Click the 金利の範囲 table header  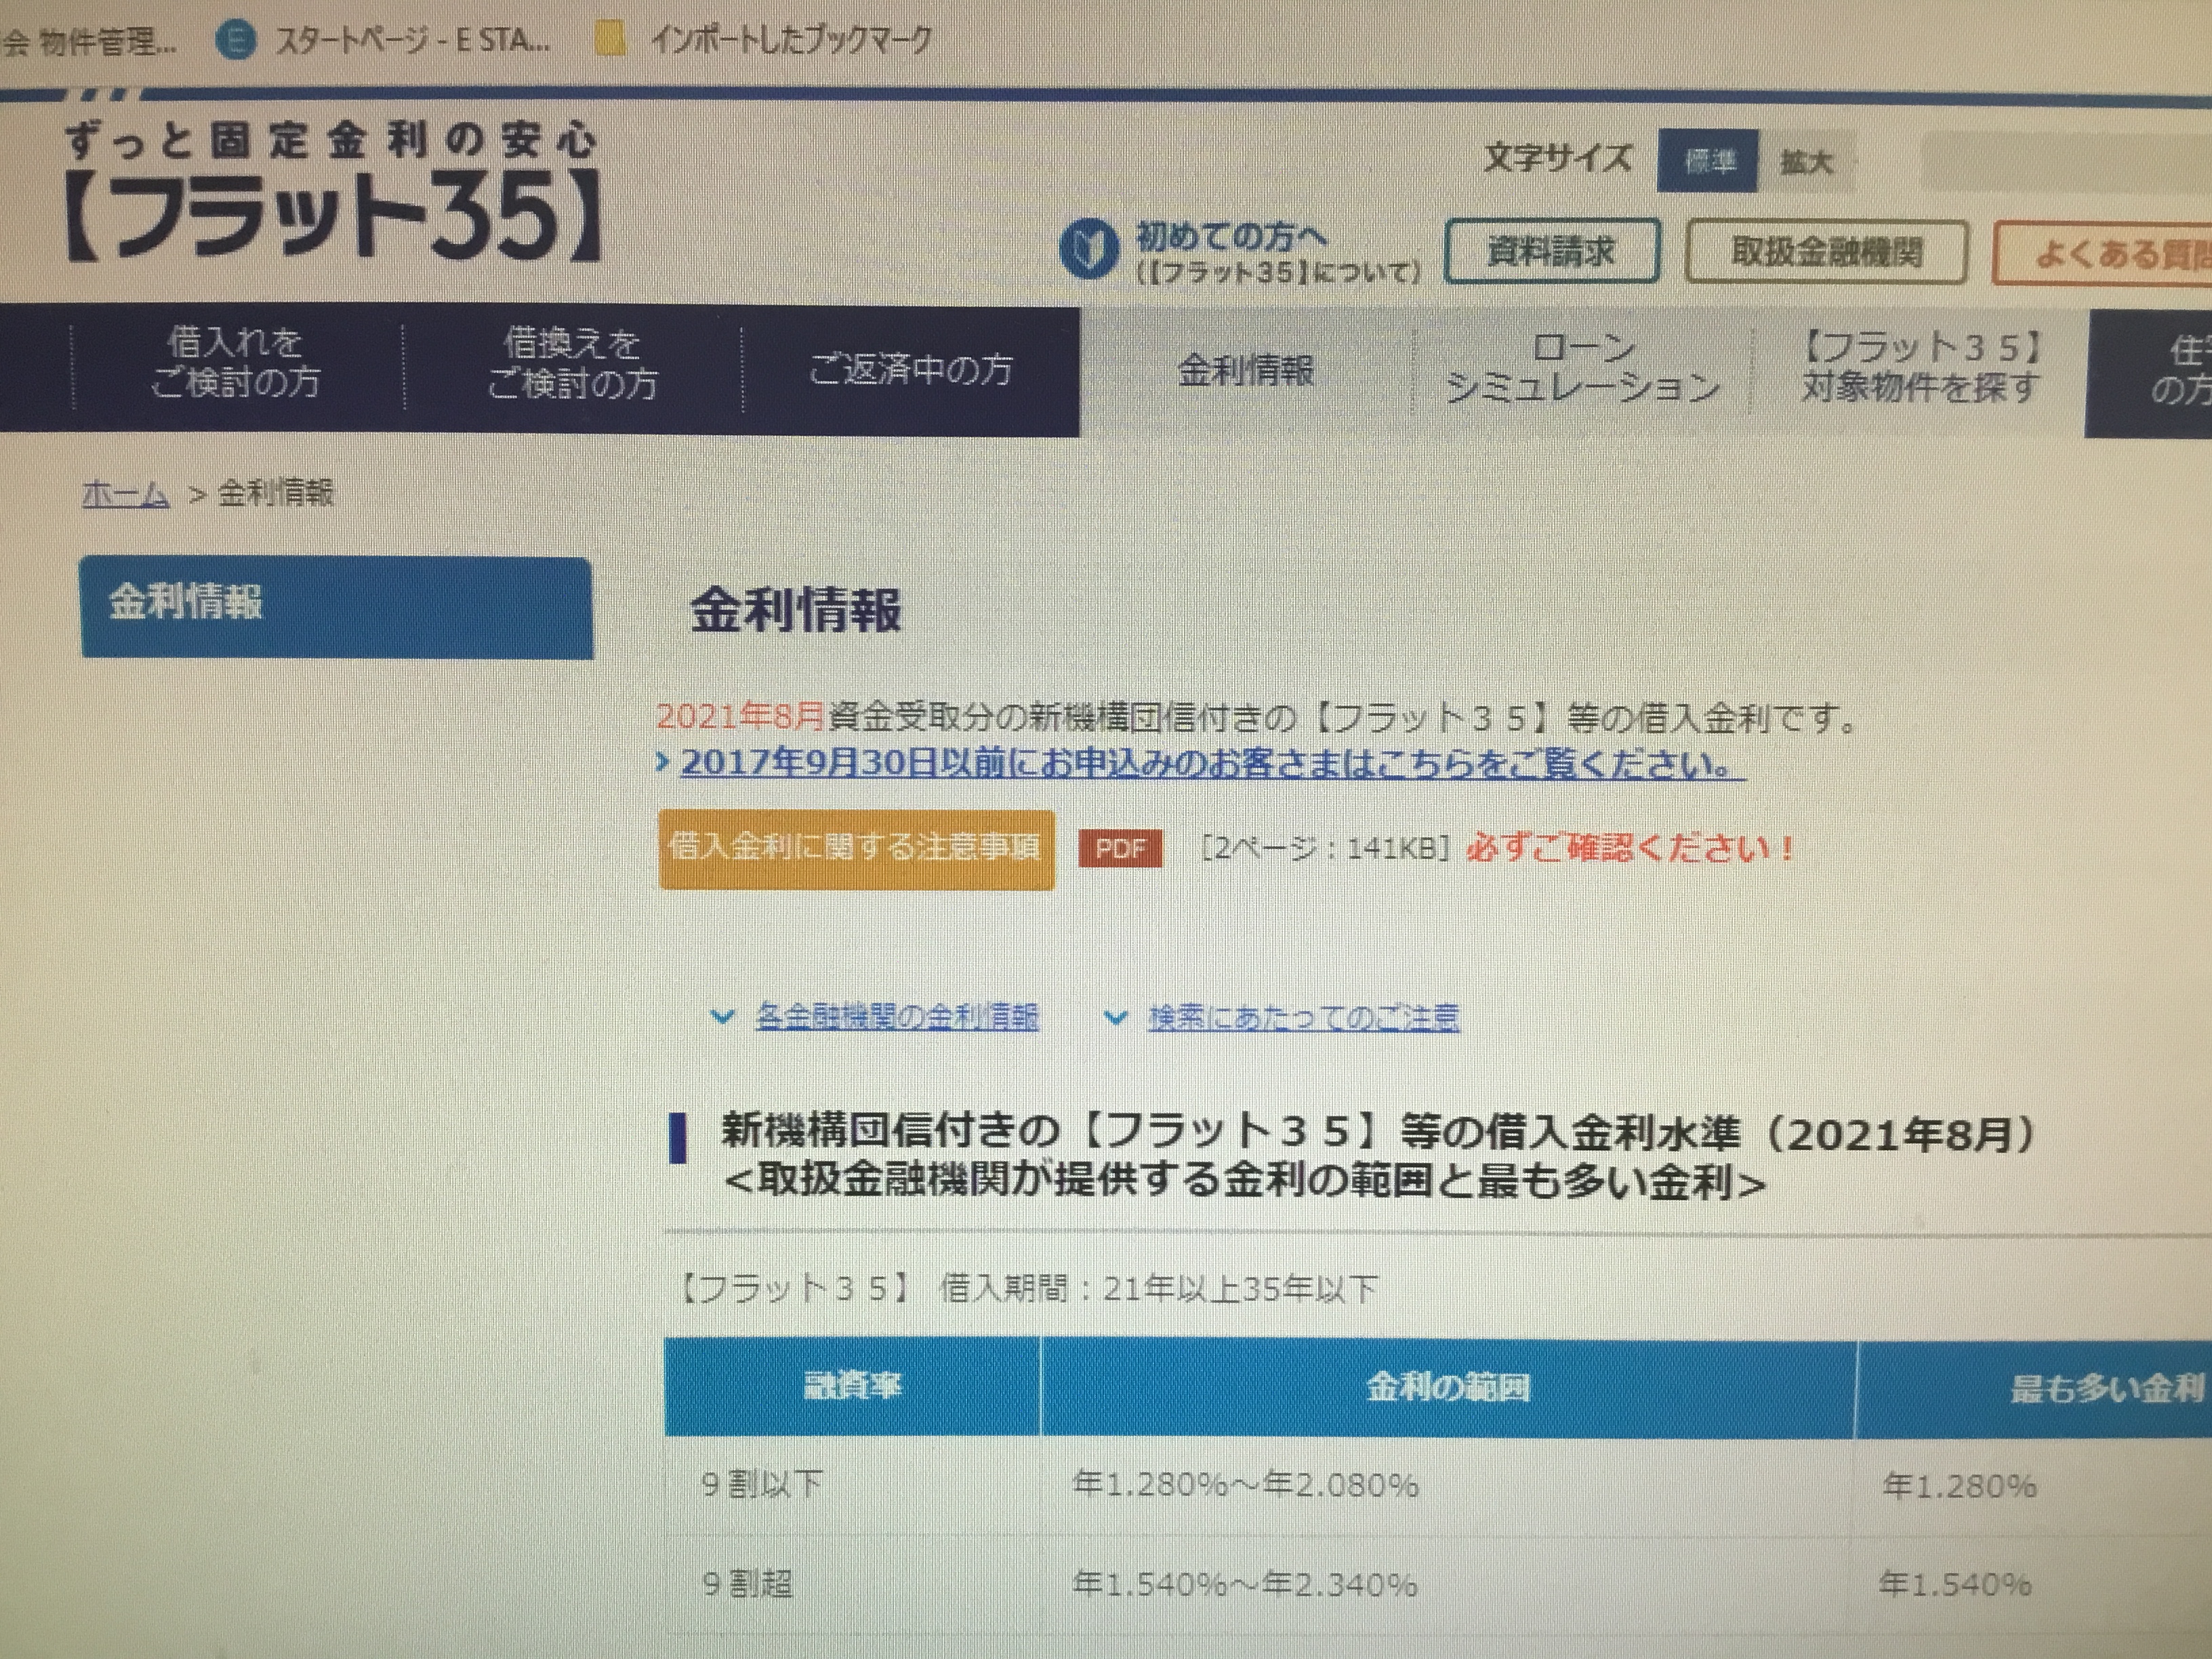(x=1448, y=1388)
